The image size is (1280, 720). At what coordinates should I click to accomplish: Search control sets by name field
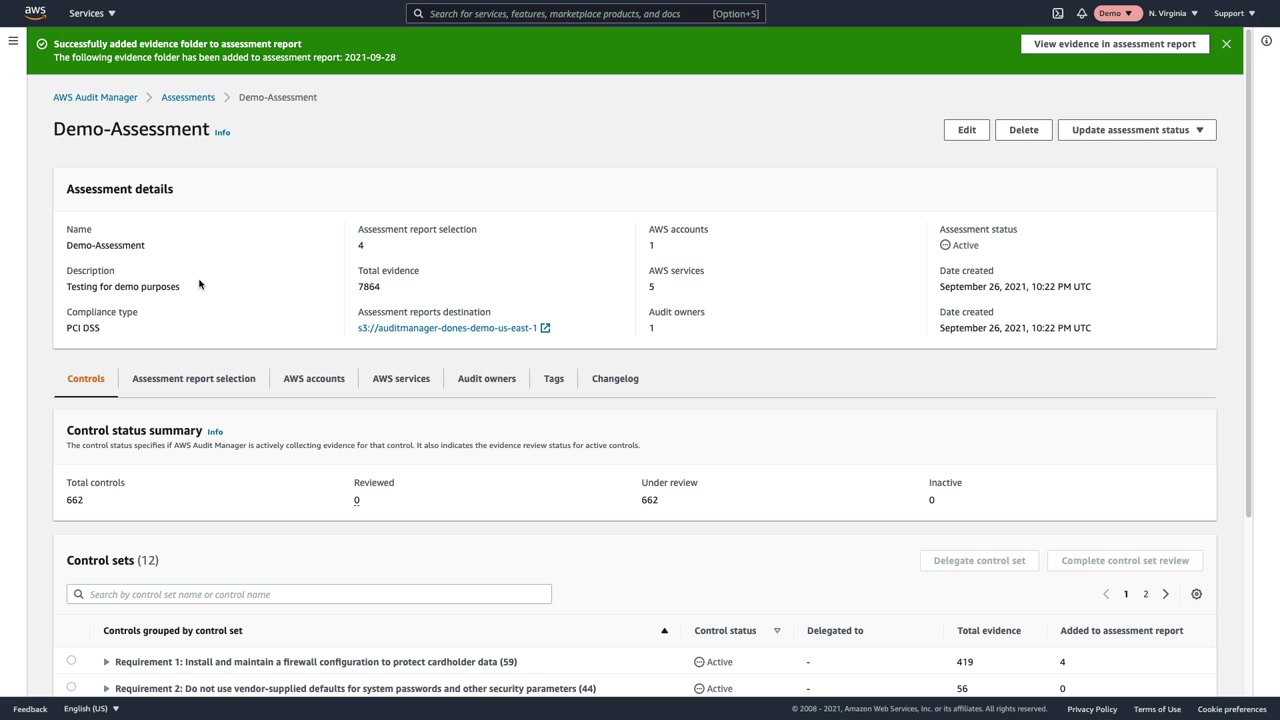[x=309, y=594]
